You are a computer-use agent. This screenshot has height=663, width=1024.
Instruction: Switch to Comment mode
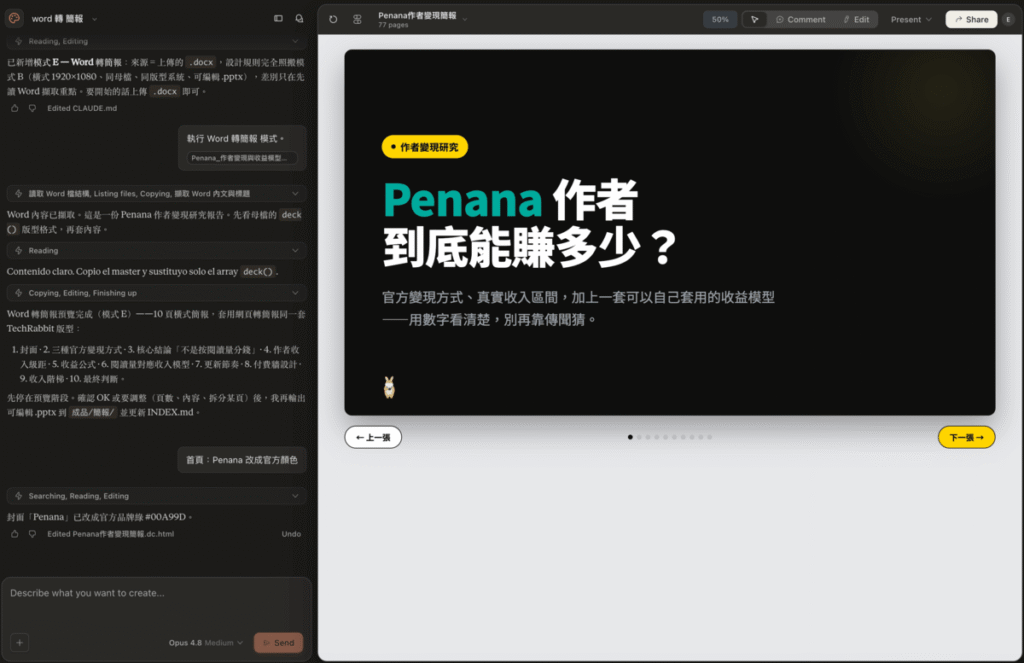click(x=801, y=20)
